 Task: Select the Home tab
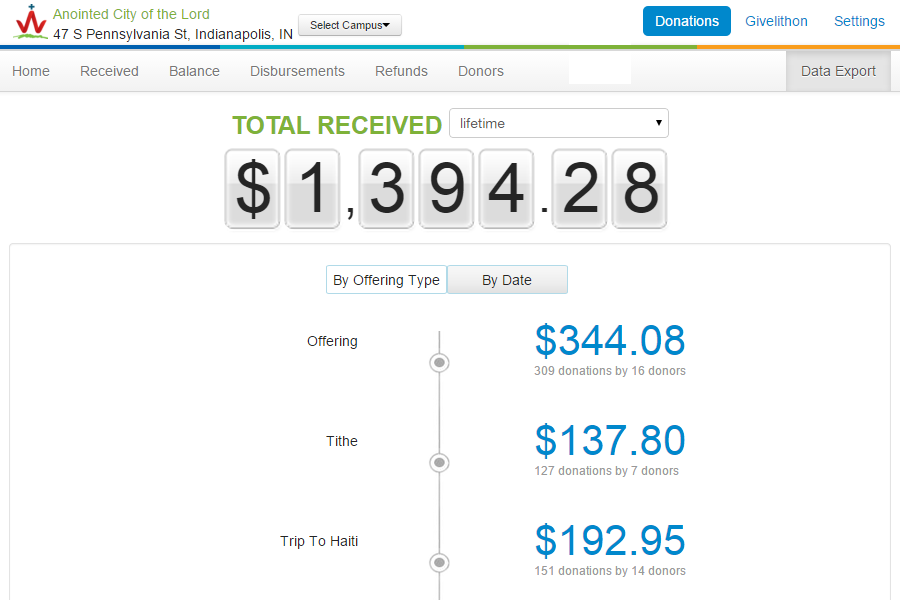31,71
